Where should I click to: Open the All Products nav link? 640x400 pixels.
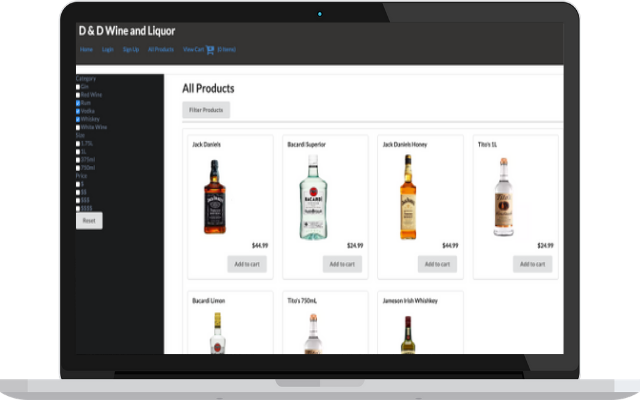(161, 49)
